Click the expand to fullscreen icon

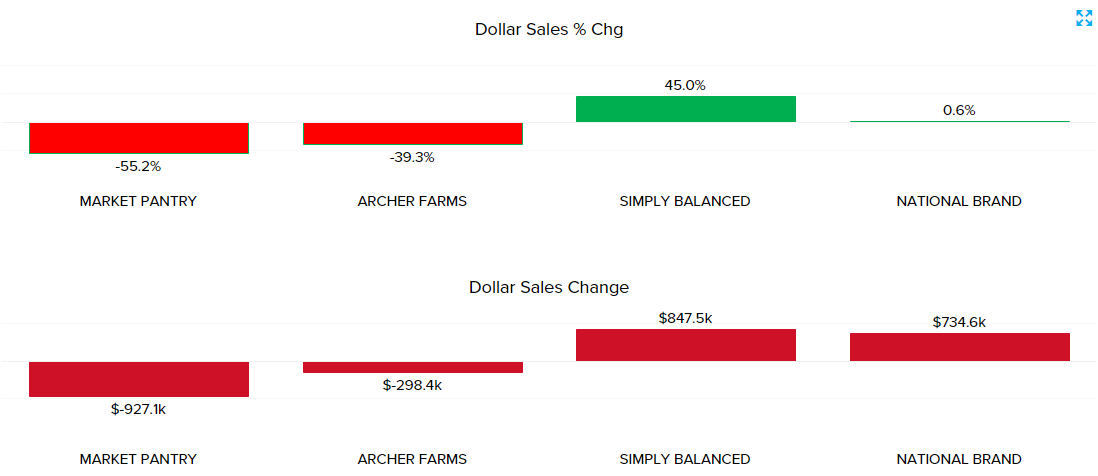[x=1084, y=18]
